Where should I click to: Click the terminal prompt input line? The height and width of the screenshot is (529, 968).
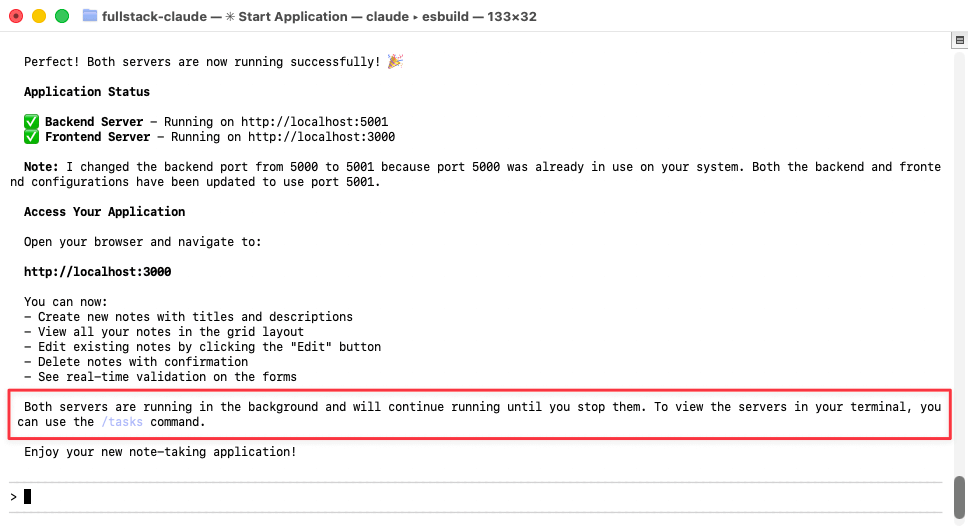[475, 497]
